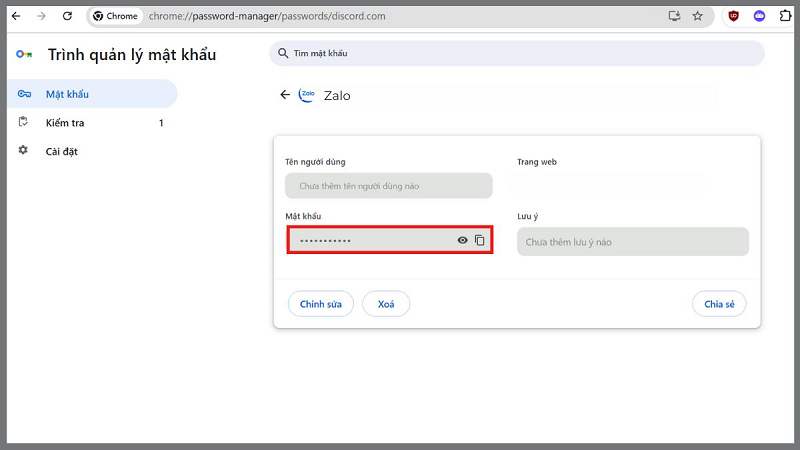Click the Zalo site logo
800x450 pixels.
(307, 95)
